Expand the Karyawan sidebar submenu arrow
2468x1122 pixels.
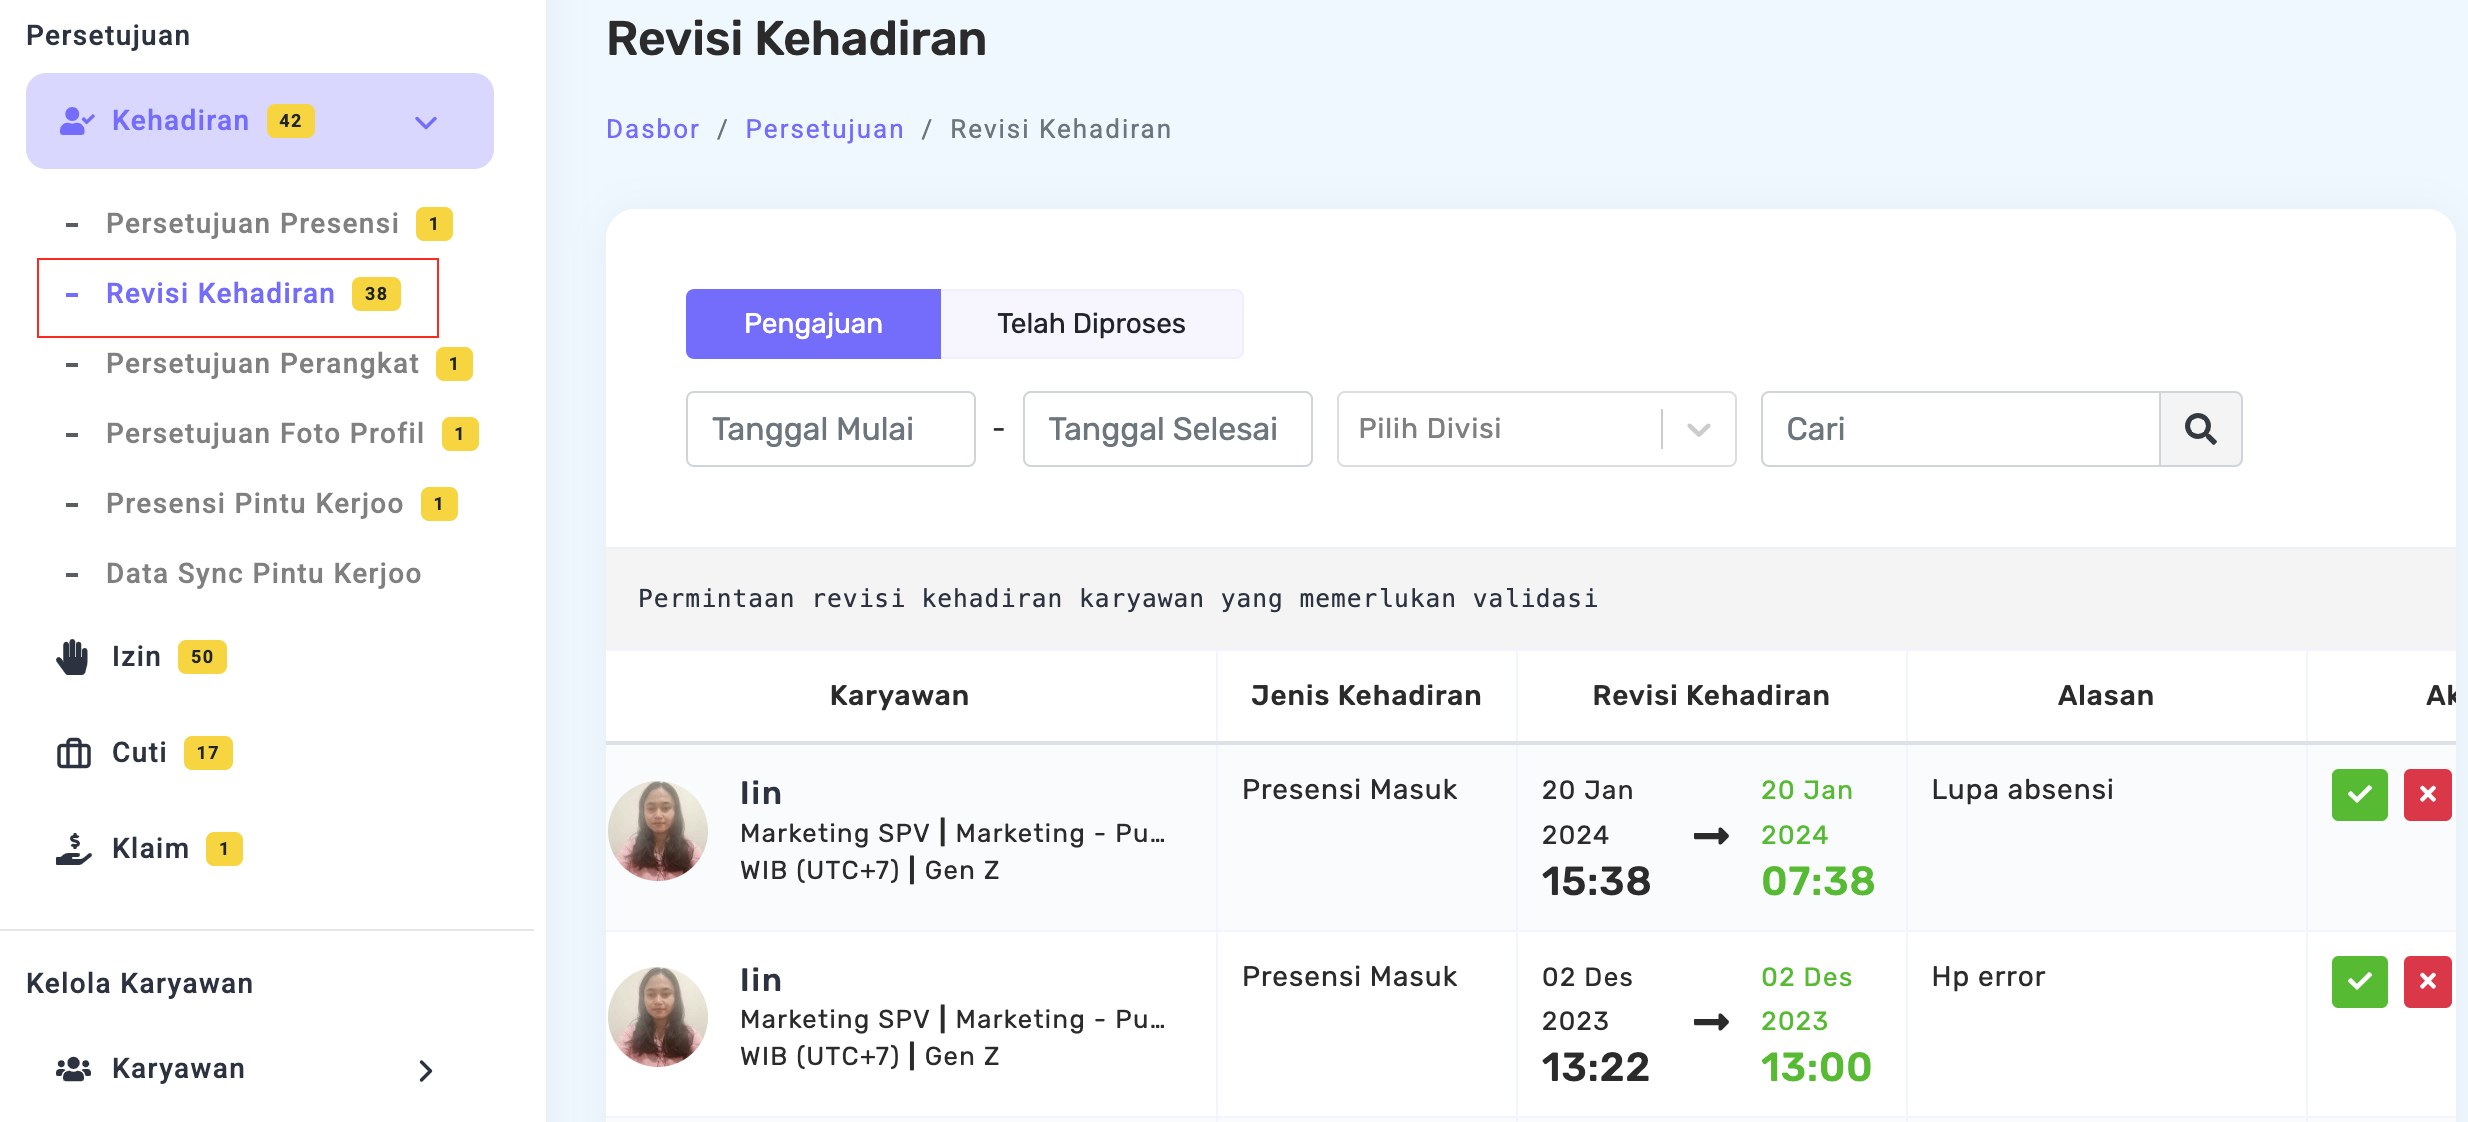tap(426, 1071)
